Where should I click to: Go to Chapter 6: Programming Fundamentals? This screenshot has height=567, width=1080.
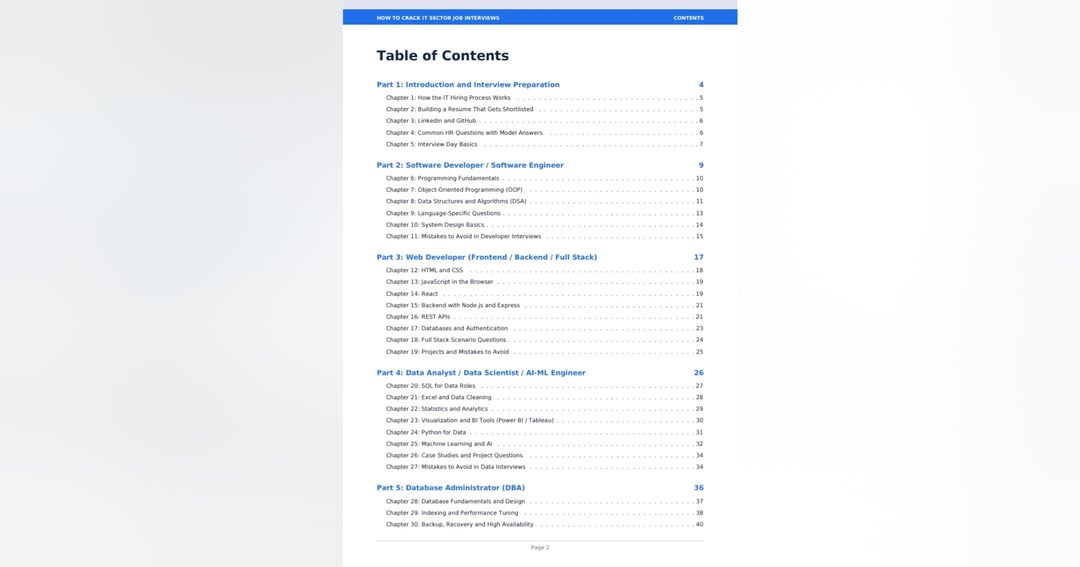(x=442, y=178)
